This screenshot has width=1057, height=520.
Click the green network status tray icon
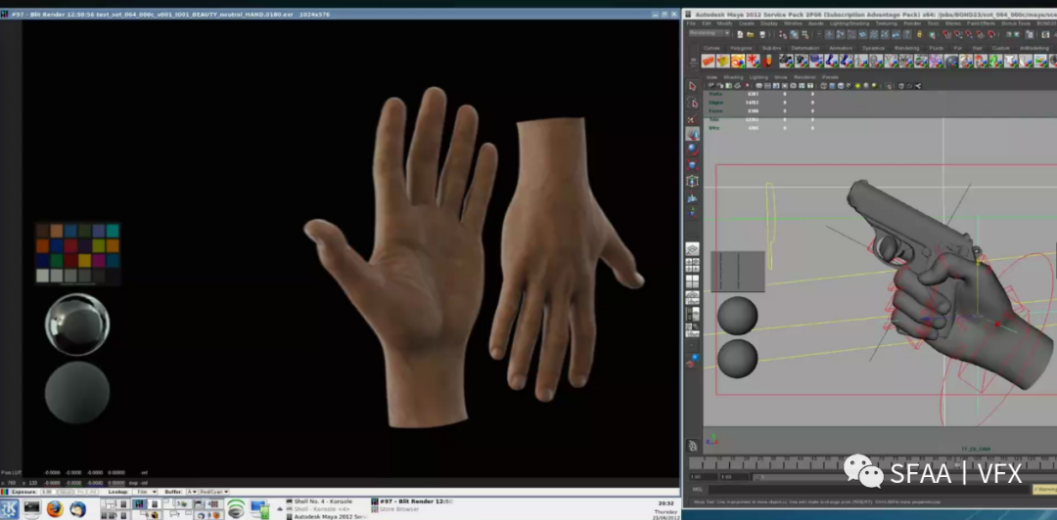[x=236, y=509]
